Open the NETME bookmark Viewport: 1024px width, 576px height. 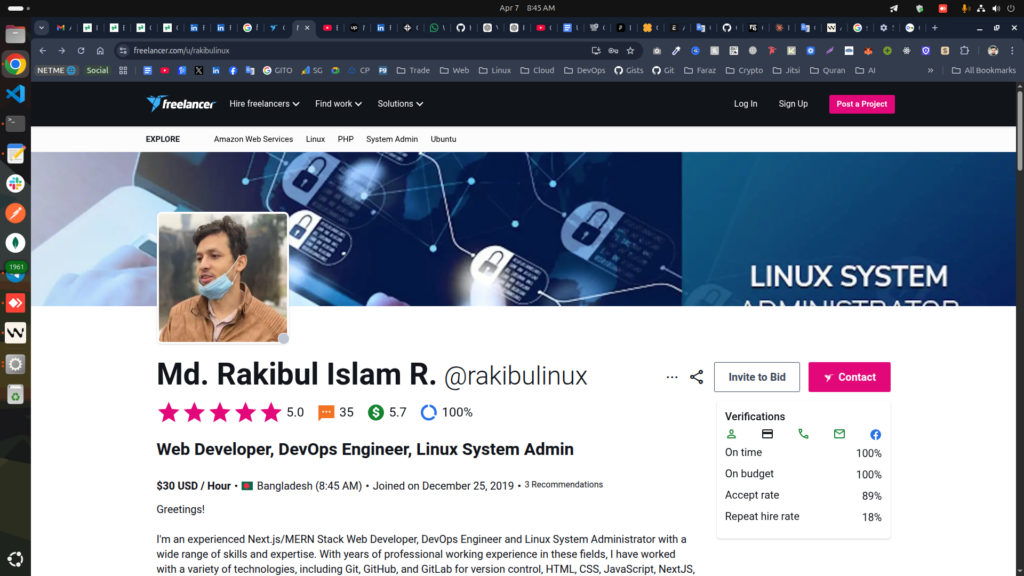[56, 70]
